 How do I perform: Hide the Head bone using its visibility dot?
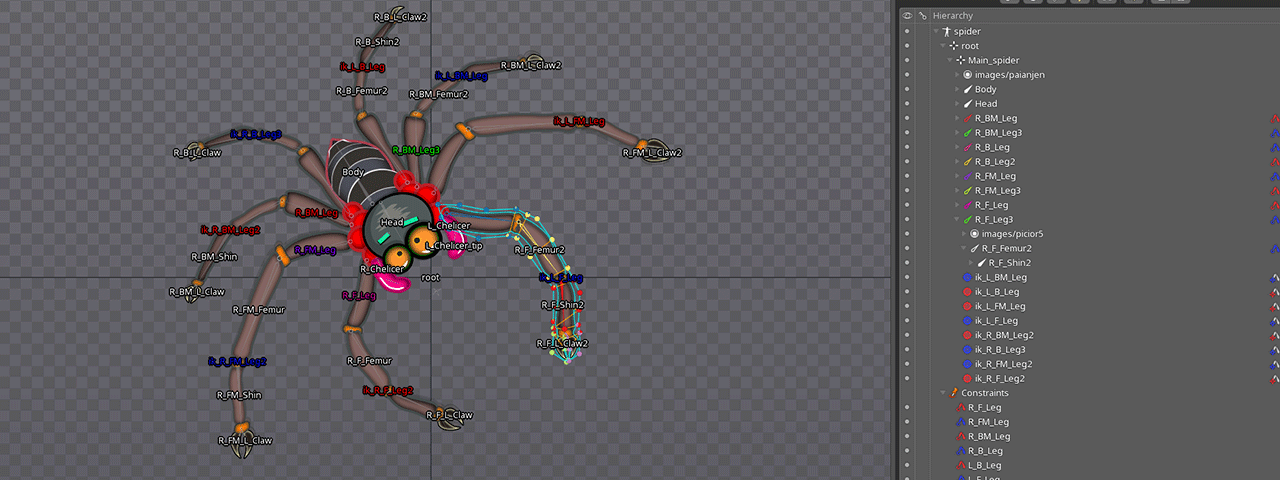coord(907,104)
